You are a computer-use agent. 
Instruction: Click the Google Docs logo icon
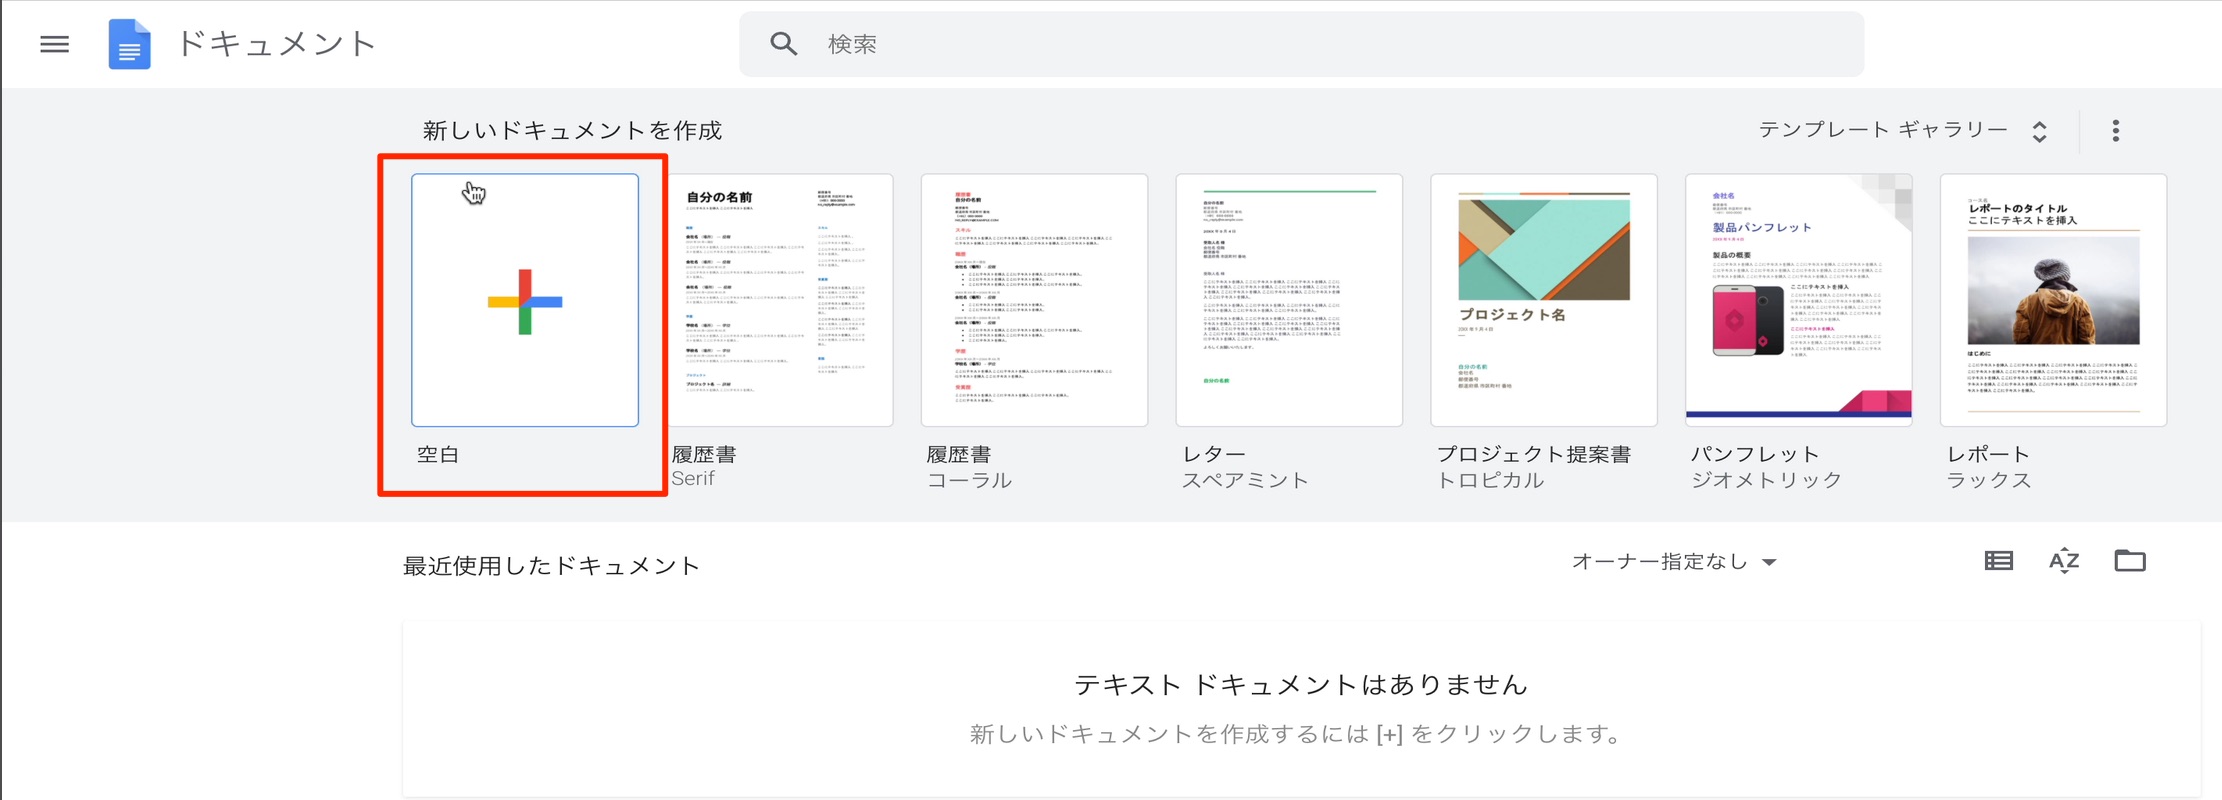coord(129,44)
